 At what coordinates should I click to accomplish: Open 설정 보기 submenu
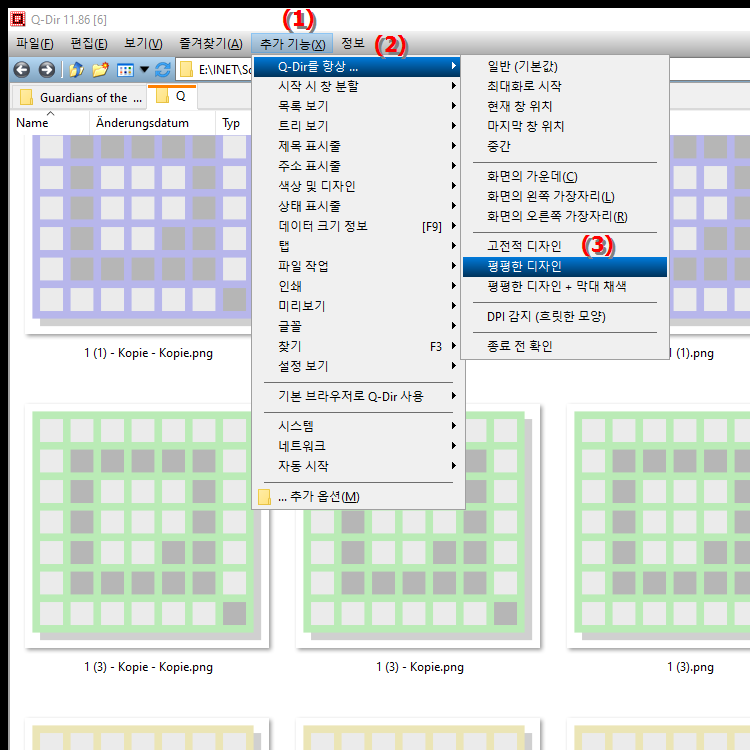357,366
